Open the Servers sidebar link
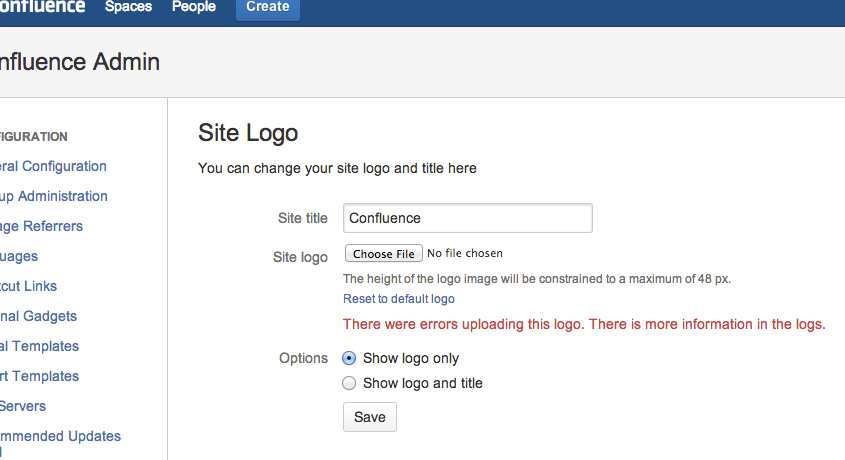This screenshot has height=460, width=845. tap(23, 406)
